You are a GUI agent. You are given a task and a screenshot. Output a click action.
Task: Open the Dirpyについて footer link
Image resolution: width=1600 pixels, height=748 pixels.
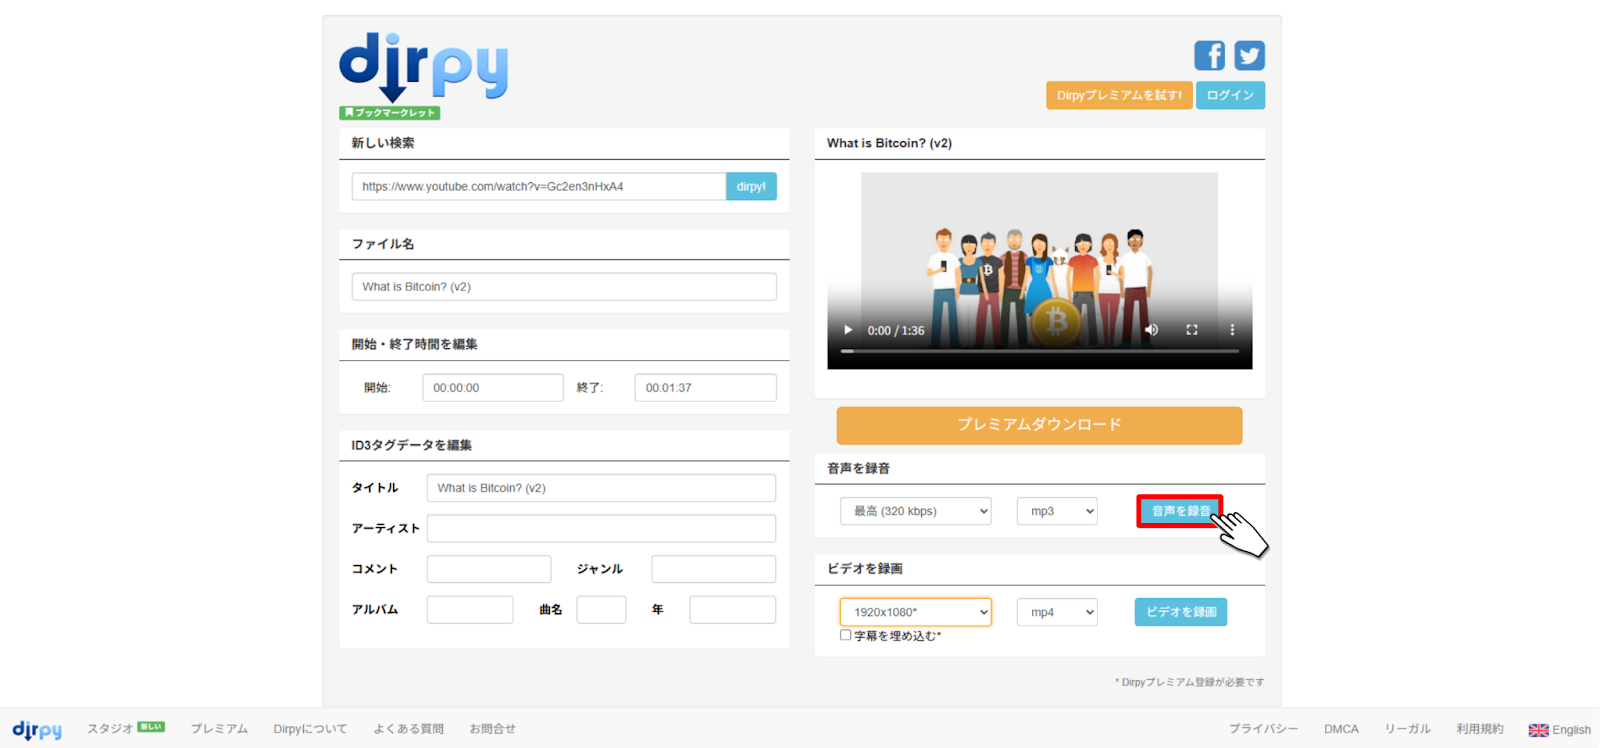tap(310, 729)
